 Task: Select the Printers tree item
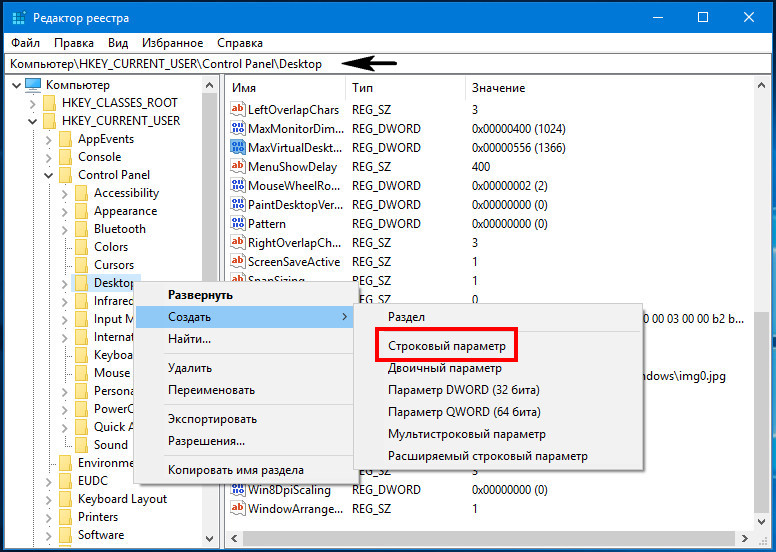tap(98, 517)
